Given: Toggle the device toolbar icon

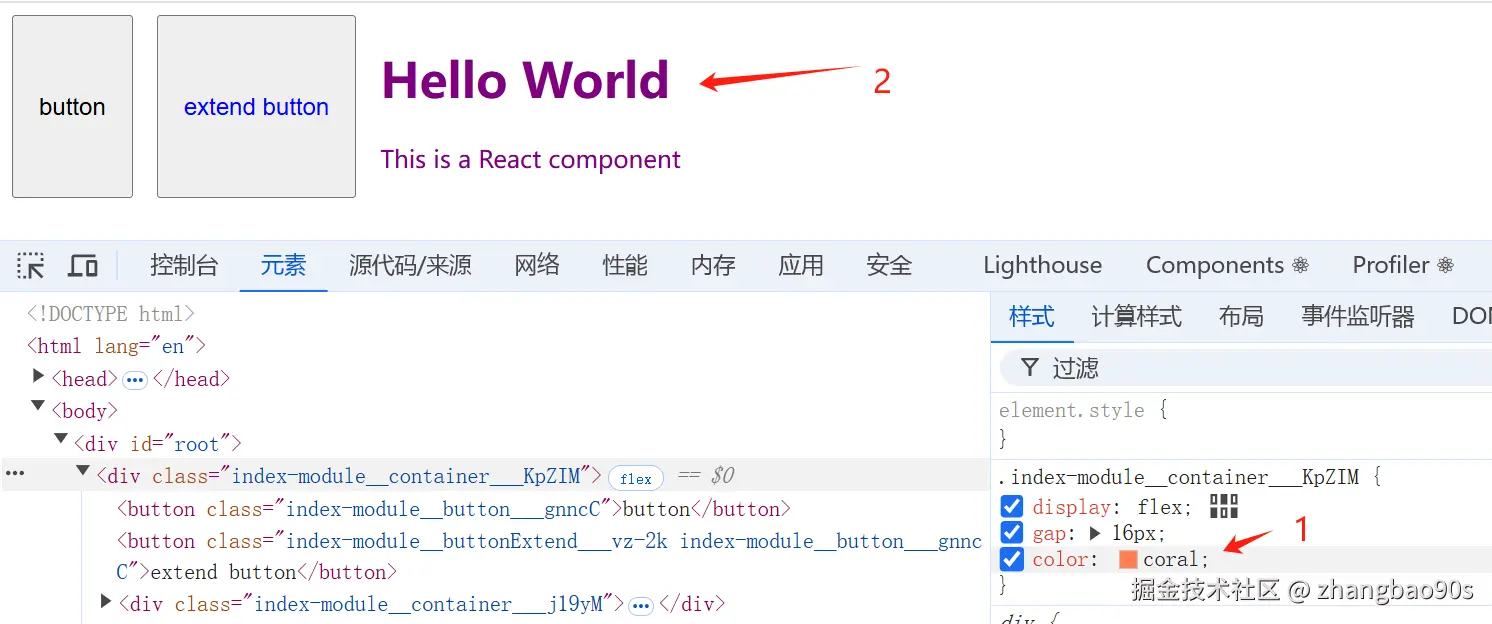Looking at the screenshot, I should (83, 265).
